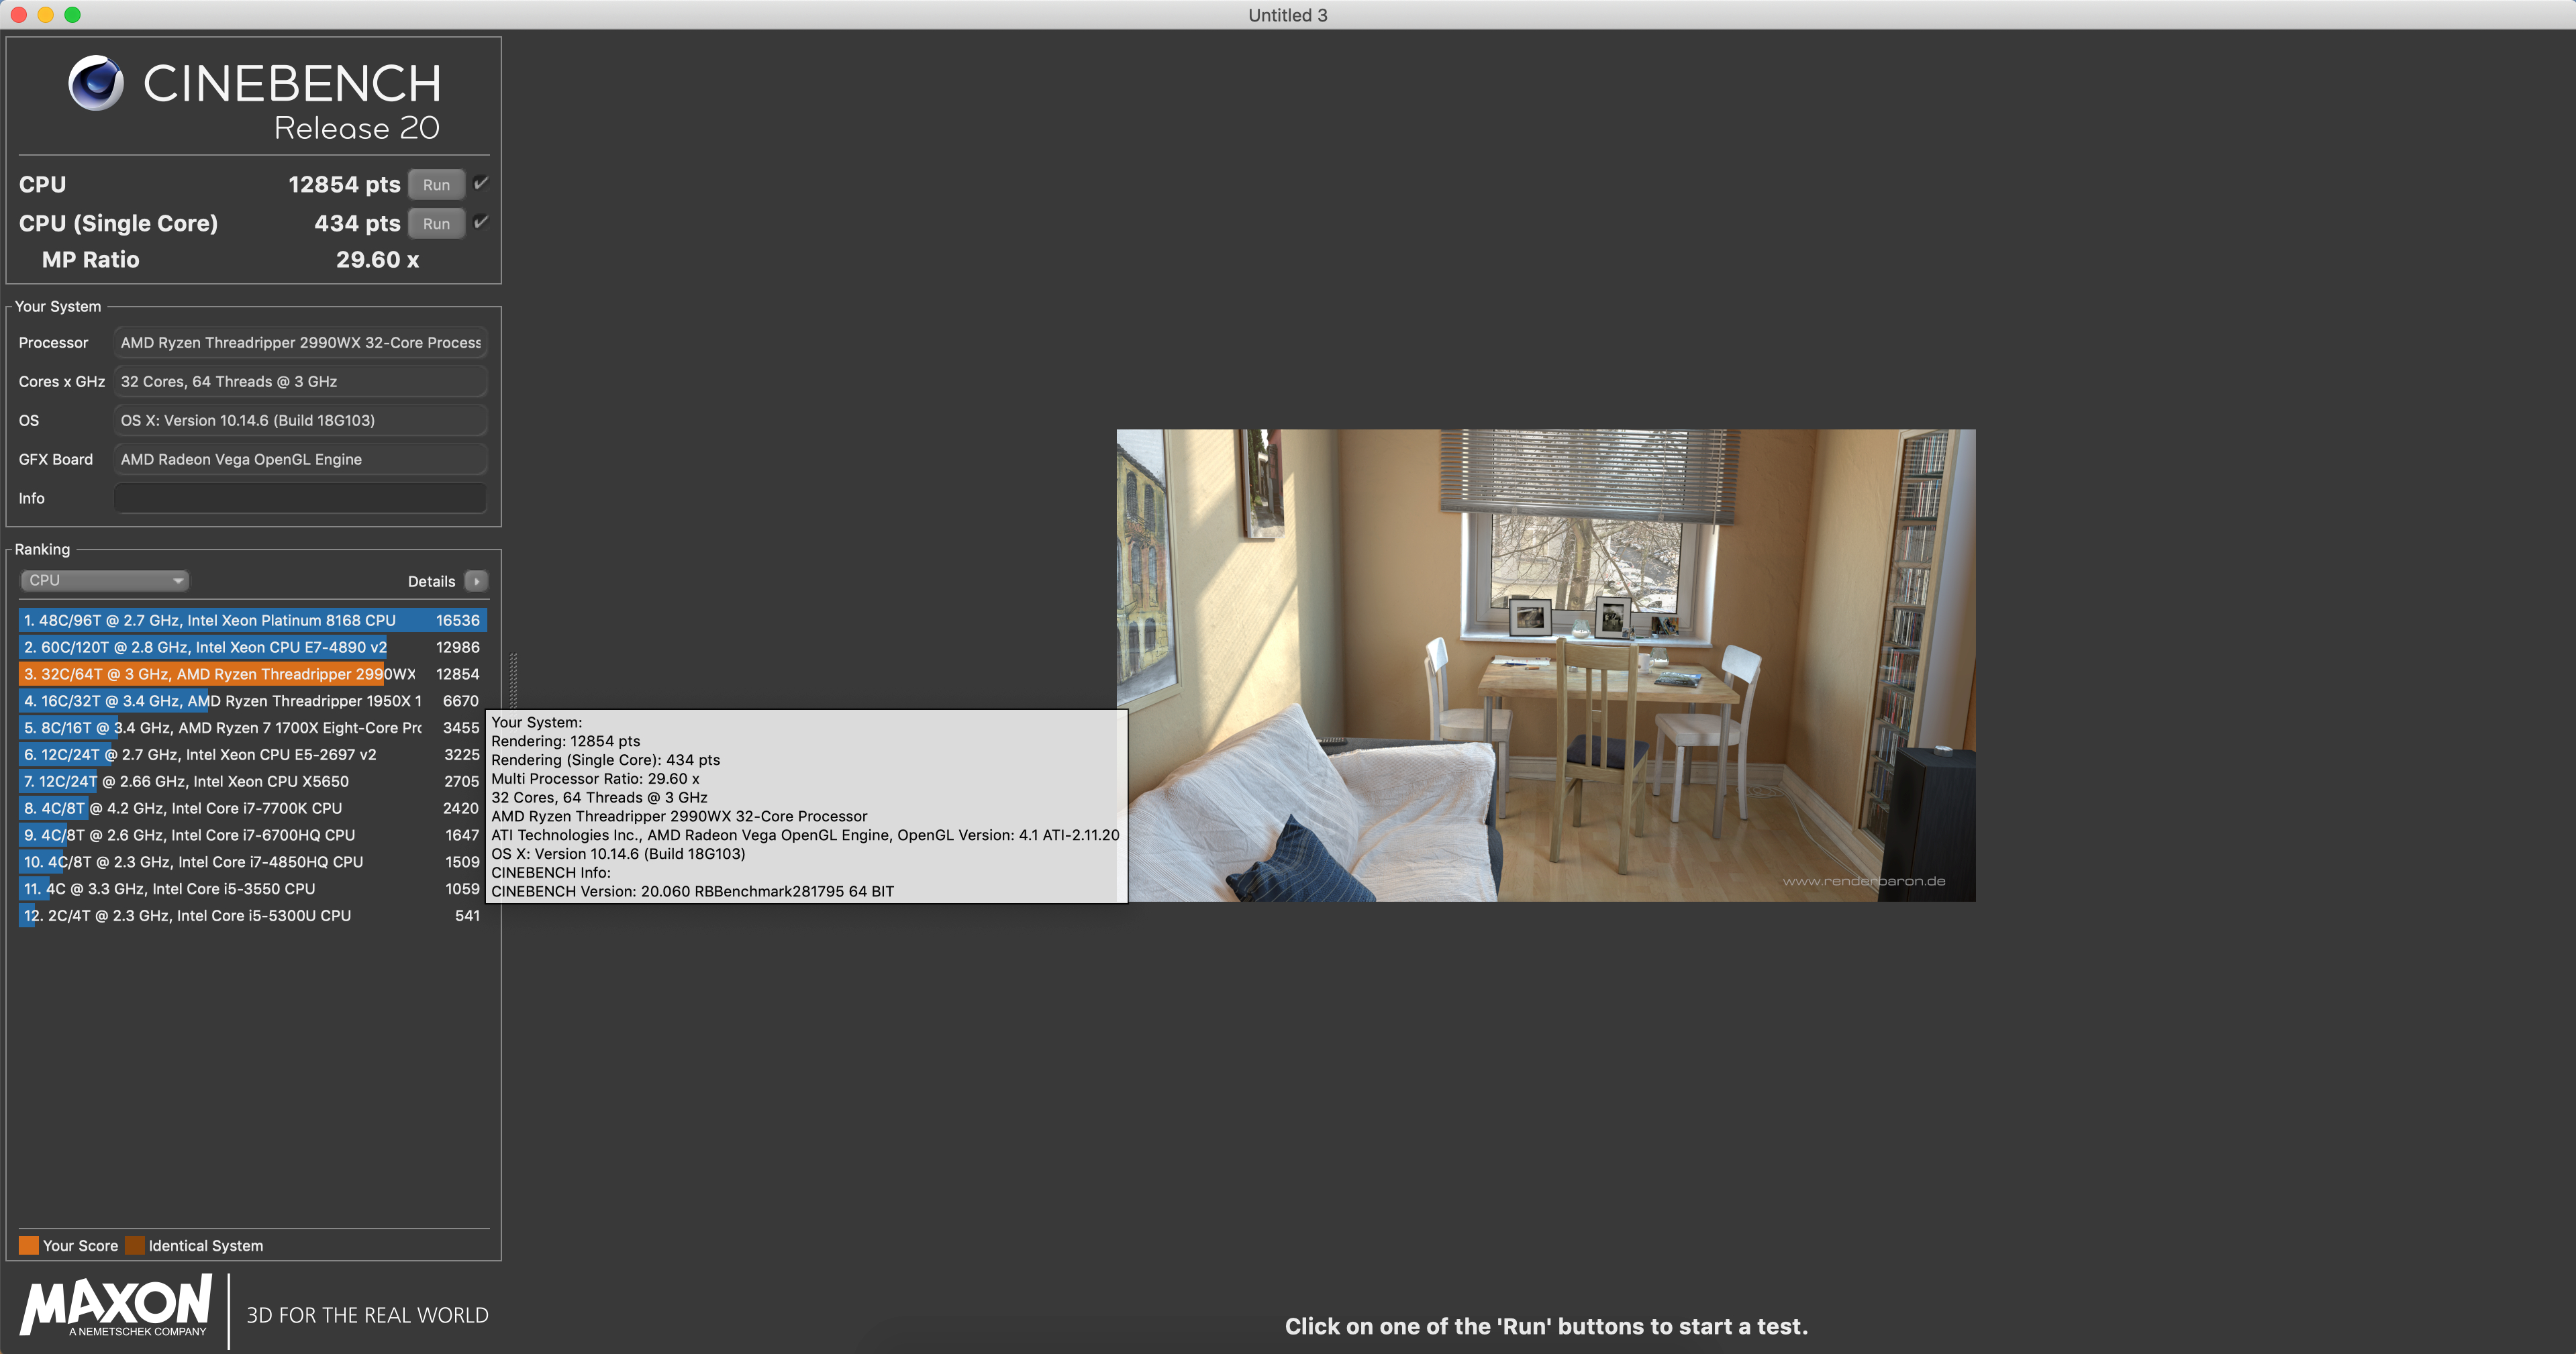Select rank 5 Ryzen 7 1700X row

click(x=253, y=728)
